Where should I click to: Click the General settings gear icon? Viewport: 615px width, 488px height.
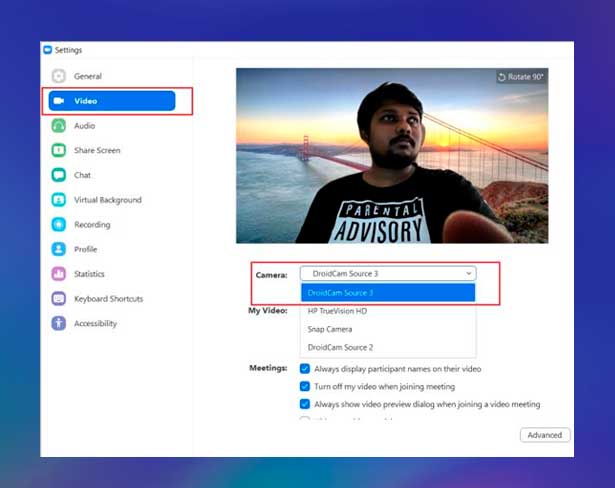tap(59, 76)
